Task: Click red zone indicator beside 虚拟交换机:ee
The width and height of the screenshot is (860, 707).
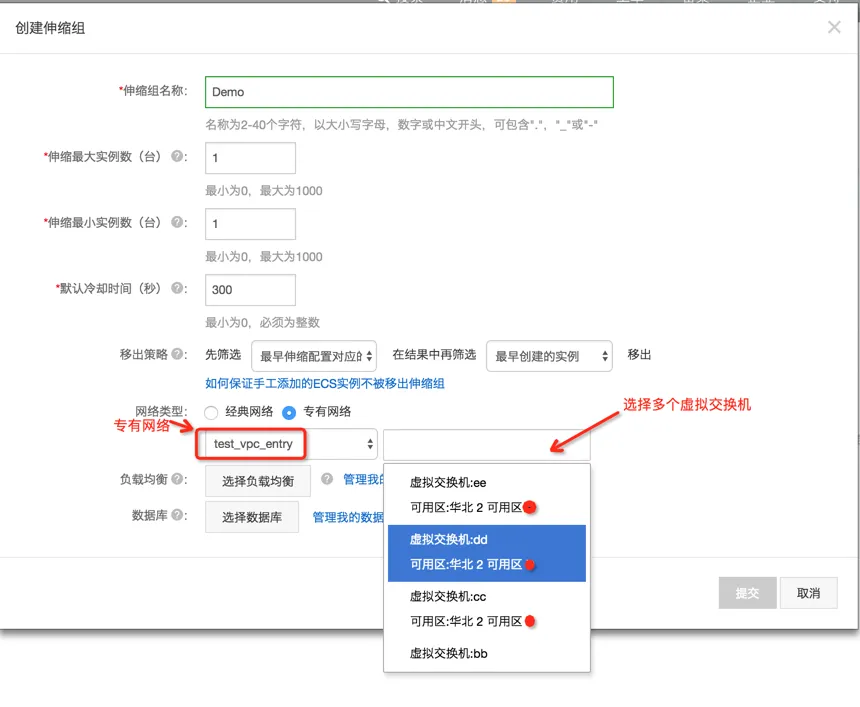Action: coord(531,507)
